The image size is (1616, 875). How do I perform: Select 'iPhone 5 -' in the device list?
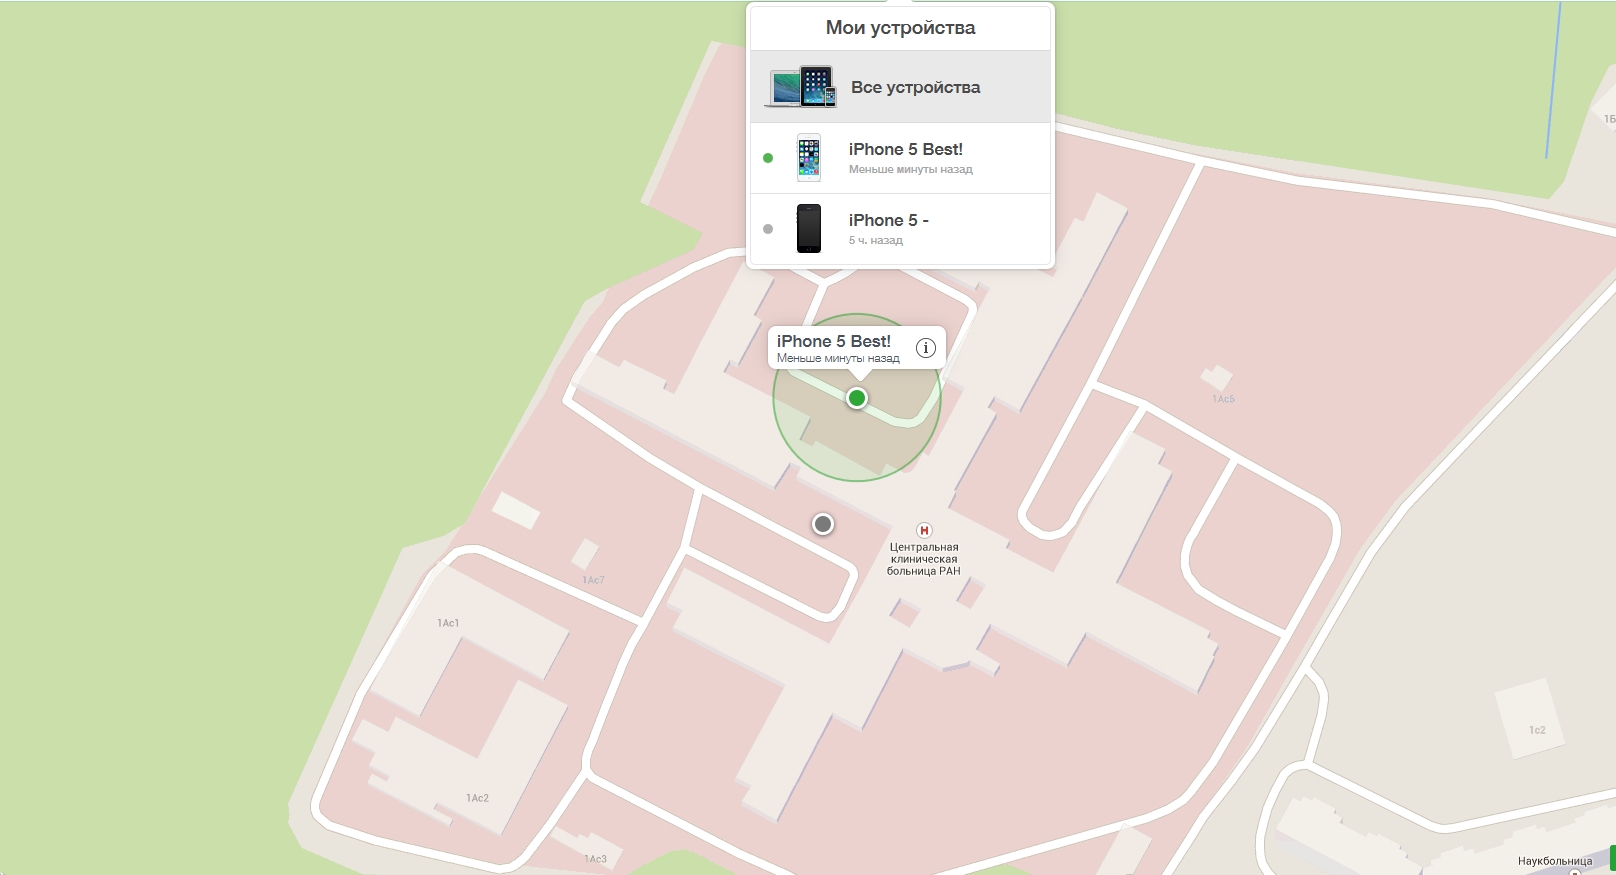pos(900,229)
